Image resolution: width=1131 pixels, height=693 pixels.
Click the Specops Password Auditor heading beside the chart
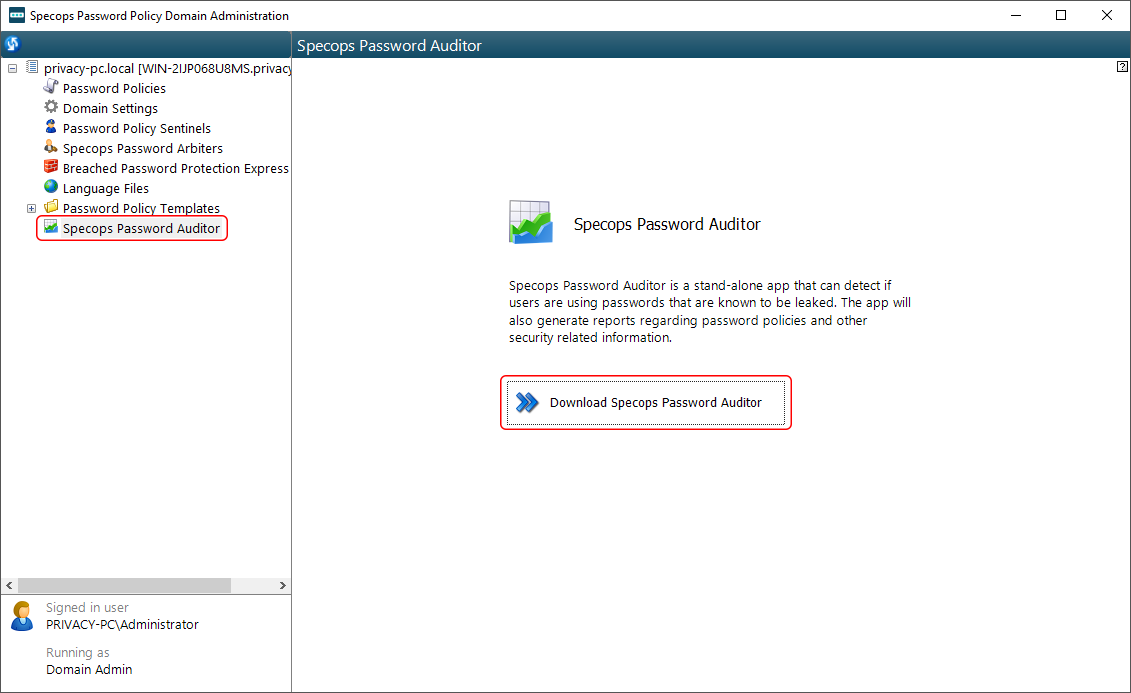point(667,224)
